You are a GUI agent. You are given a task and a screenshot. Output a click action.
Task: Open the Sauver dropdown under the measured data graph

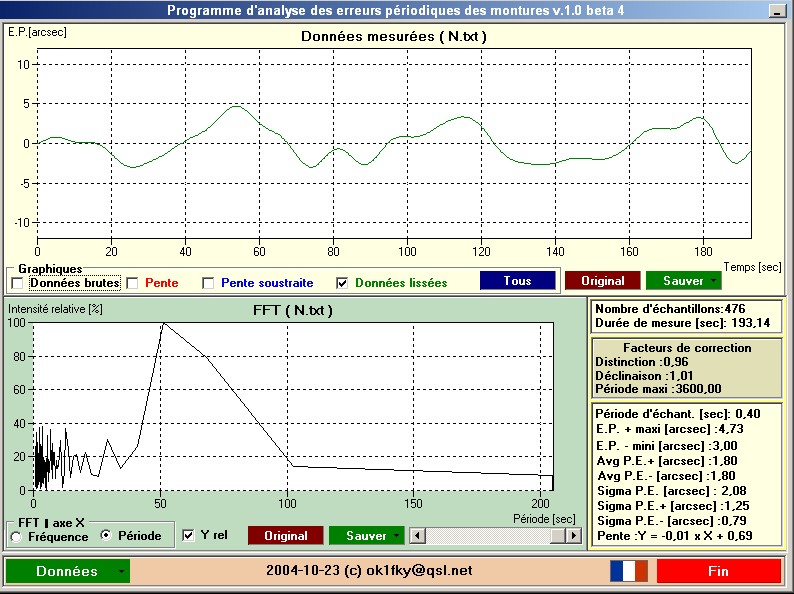click(x=713, y=281)
